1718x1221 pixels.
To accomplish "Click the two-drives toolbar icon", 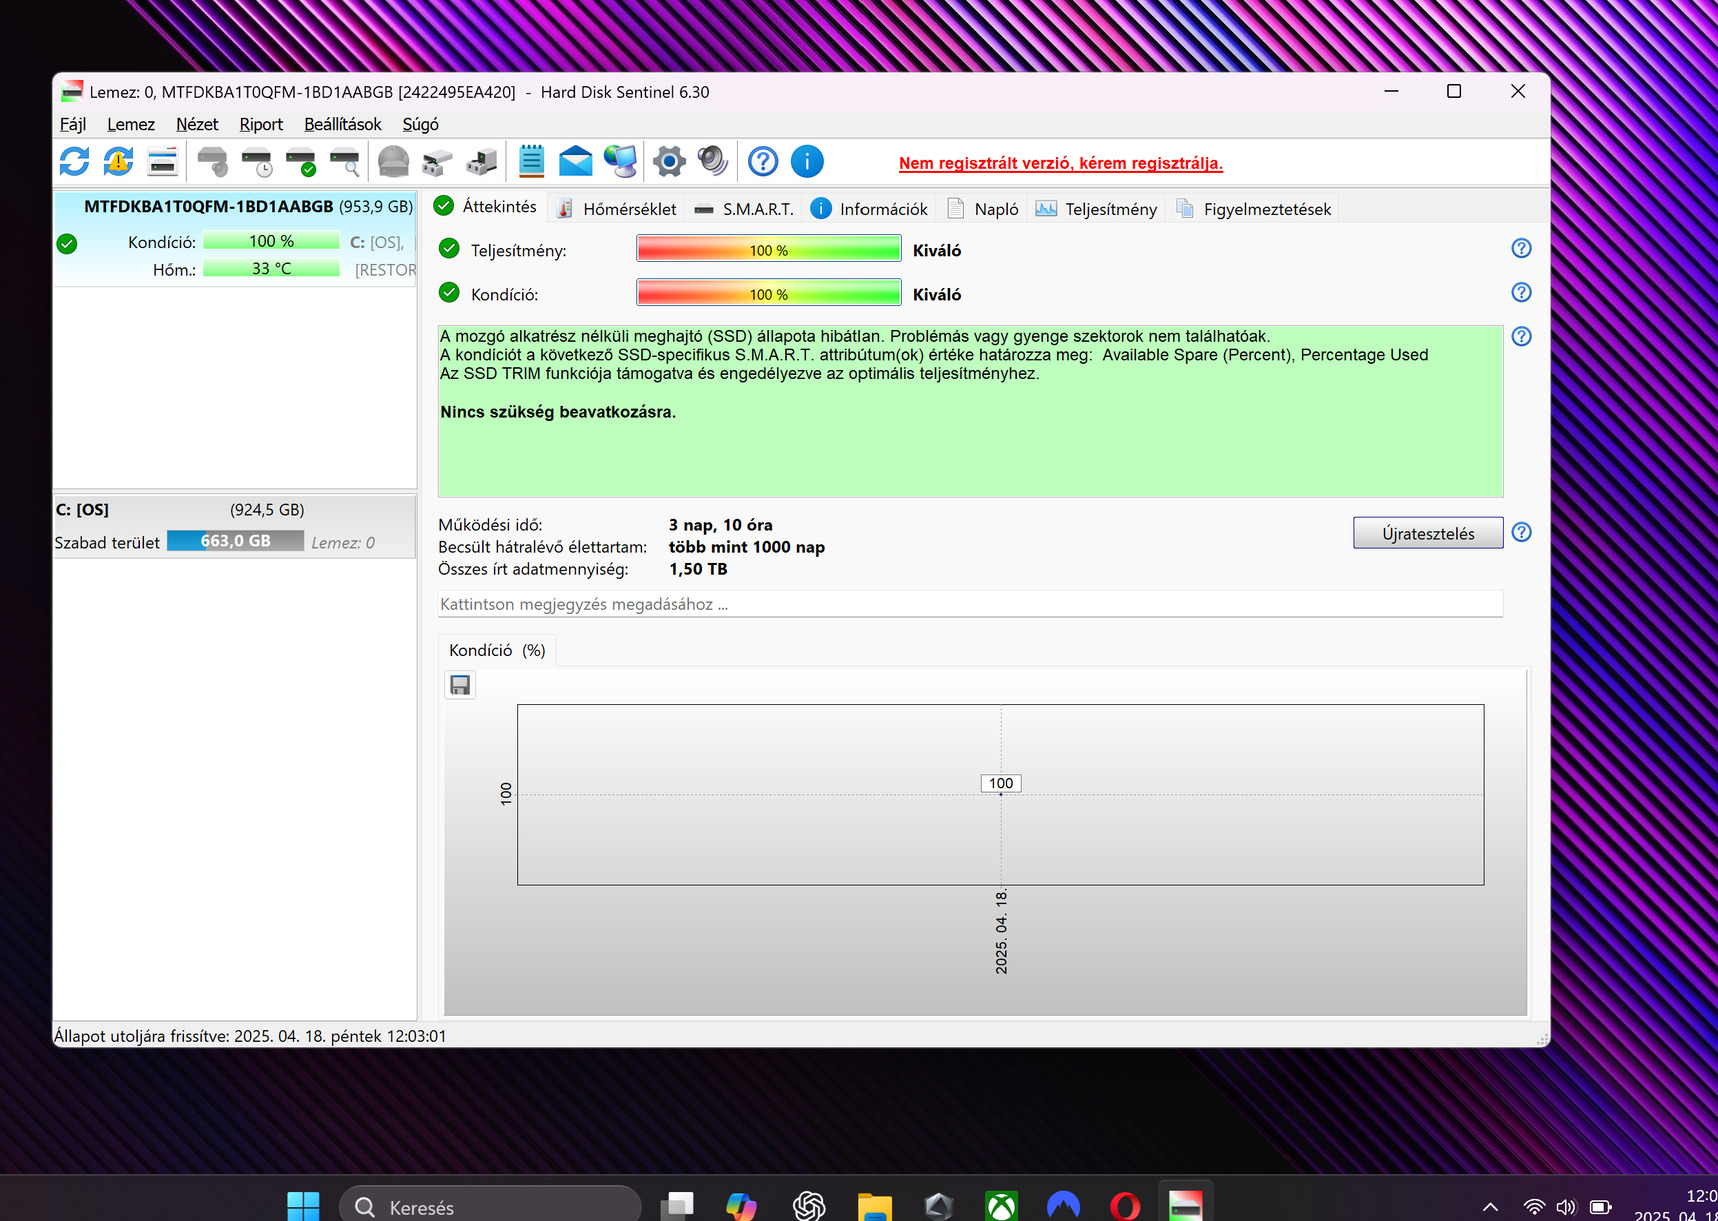I will tap(437, 161).
